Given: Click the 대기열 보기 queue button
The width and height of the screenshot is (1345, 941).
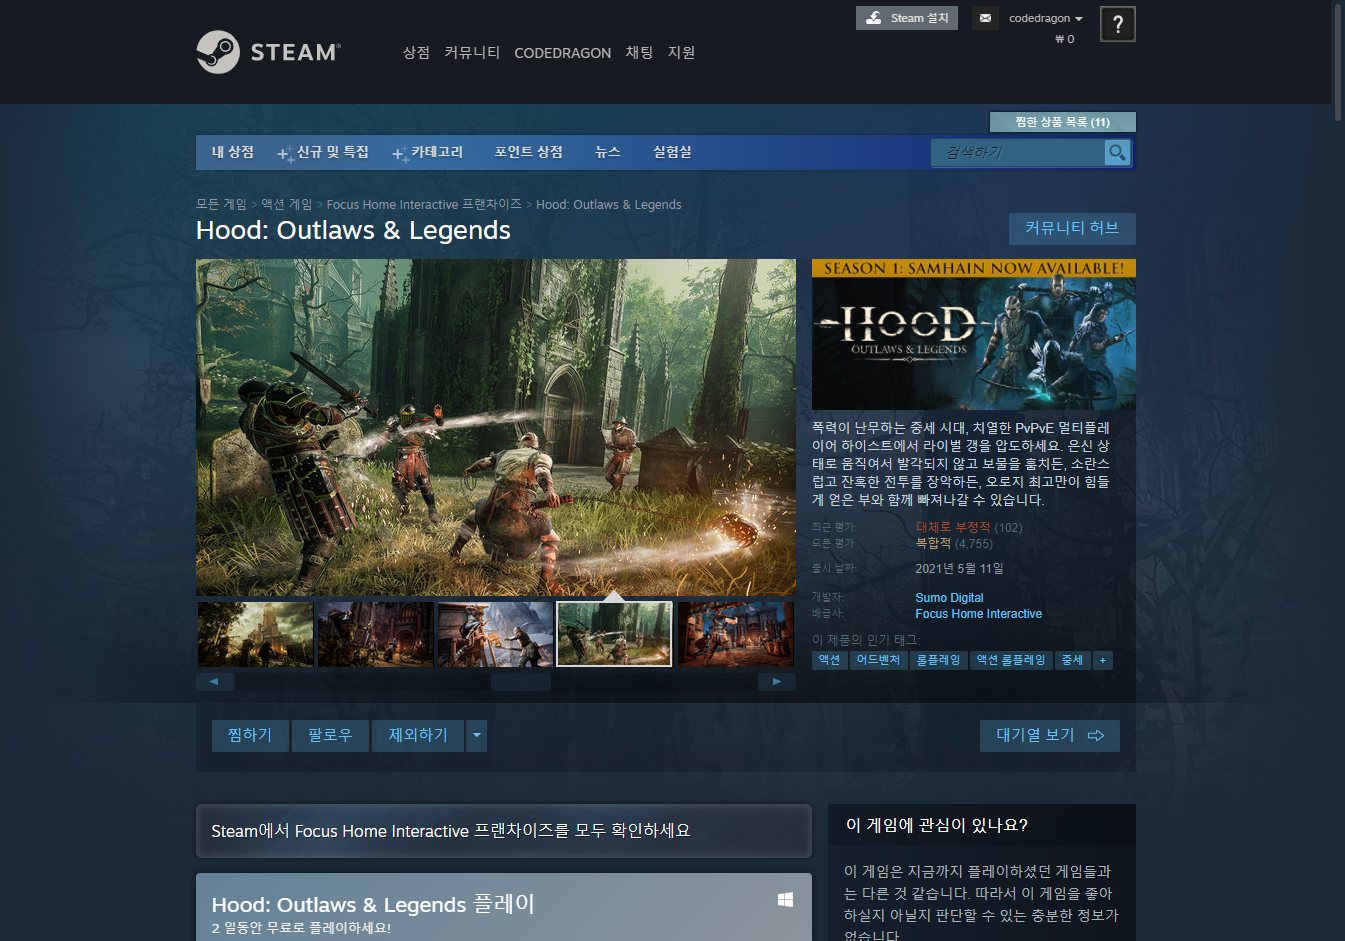Looking at the screenshot, I should tap(1050, 736).
